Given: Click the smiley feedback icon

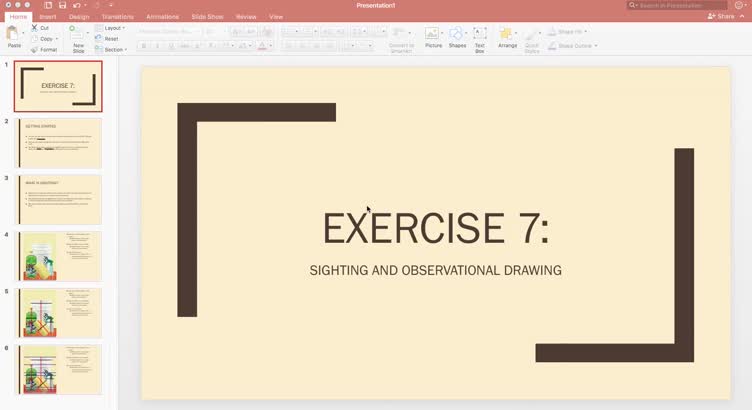Looking at the screenshot, I should pyautogui.click(x=739, y=5).
